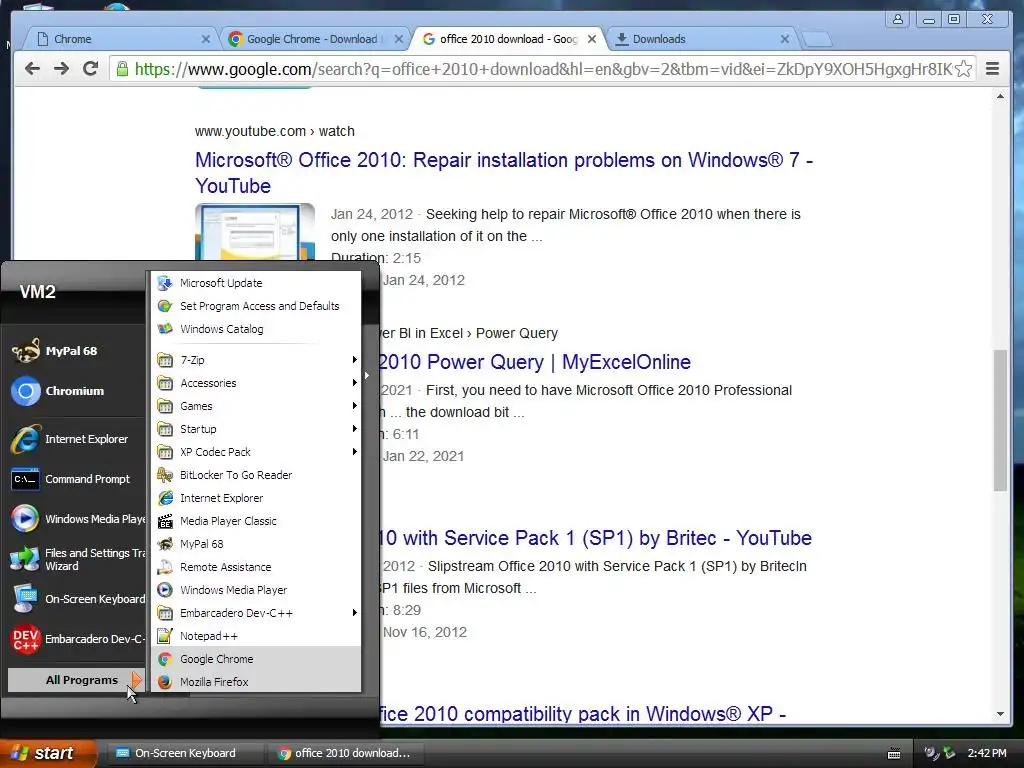
Task: Open Command Prompt from Start menu
Action: pos(76,479)
